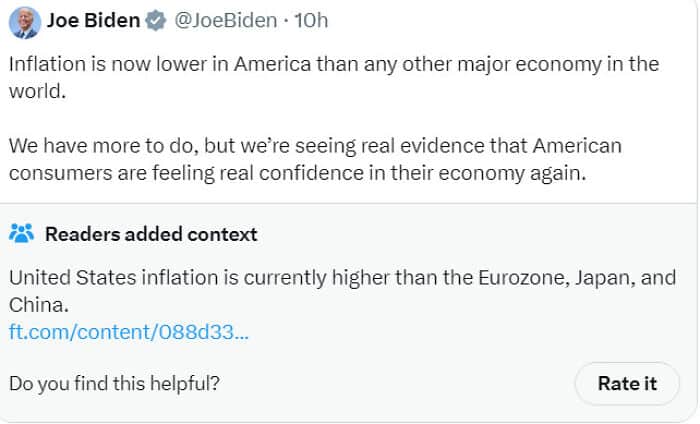700x424 pixels.
Task: Click the word 'China.' in the note
Action: point(39,305)
